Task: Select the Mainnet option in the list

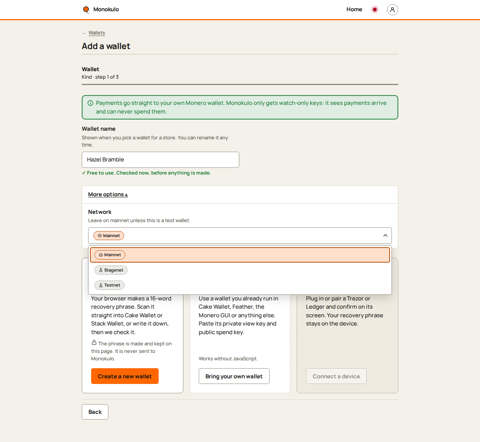Action: pyautogui.click(x=240, y=255)
